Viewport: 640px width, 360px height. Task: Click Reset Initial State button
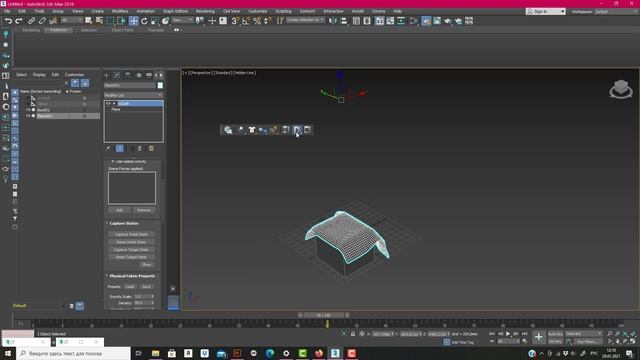click(x=131, y=242)
